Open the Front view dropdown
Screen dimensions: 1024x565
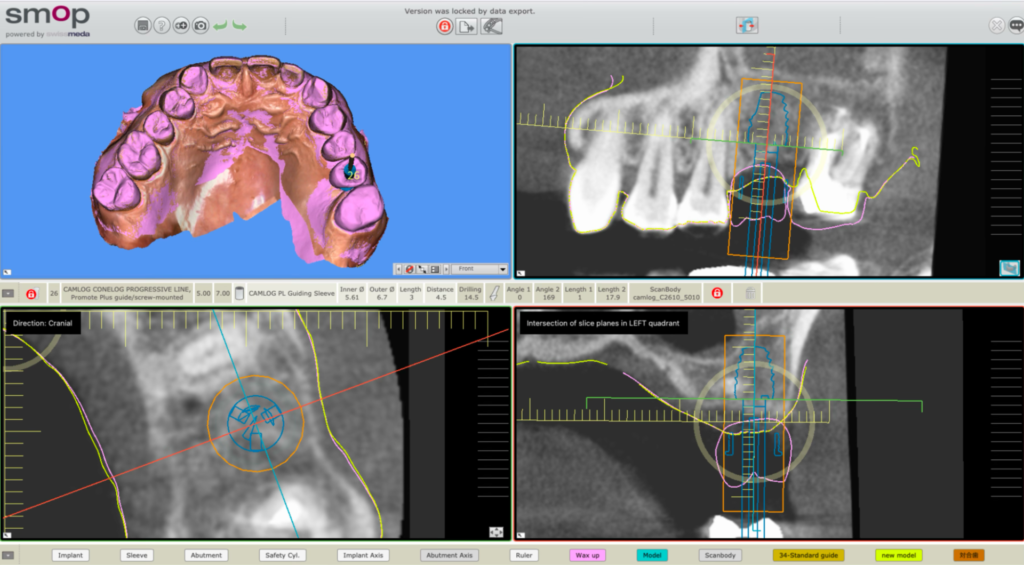(478, 269)
